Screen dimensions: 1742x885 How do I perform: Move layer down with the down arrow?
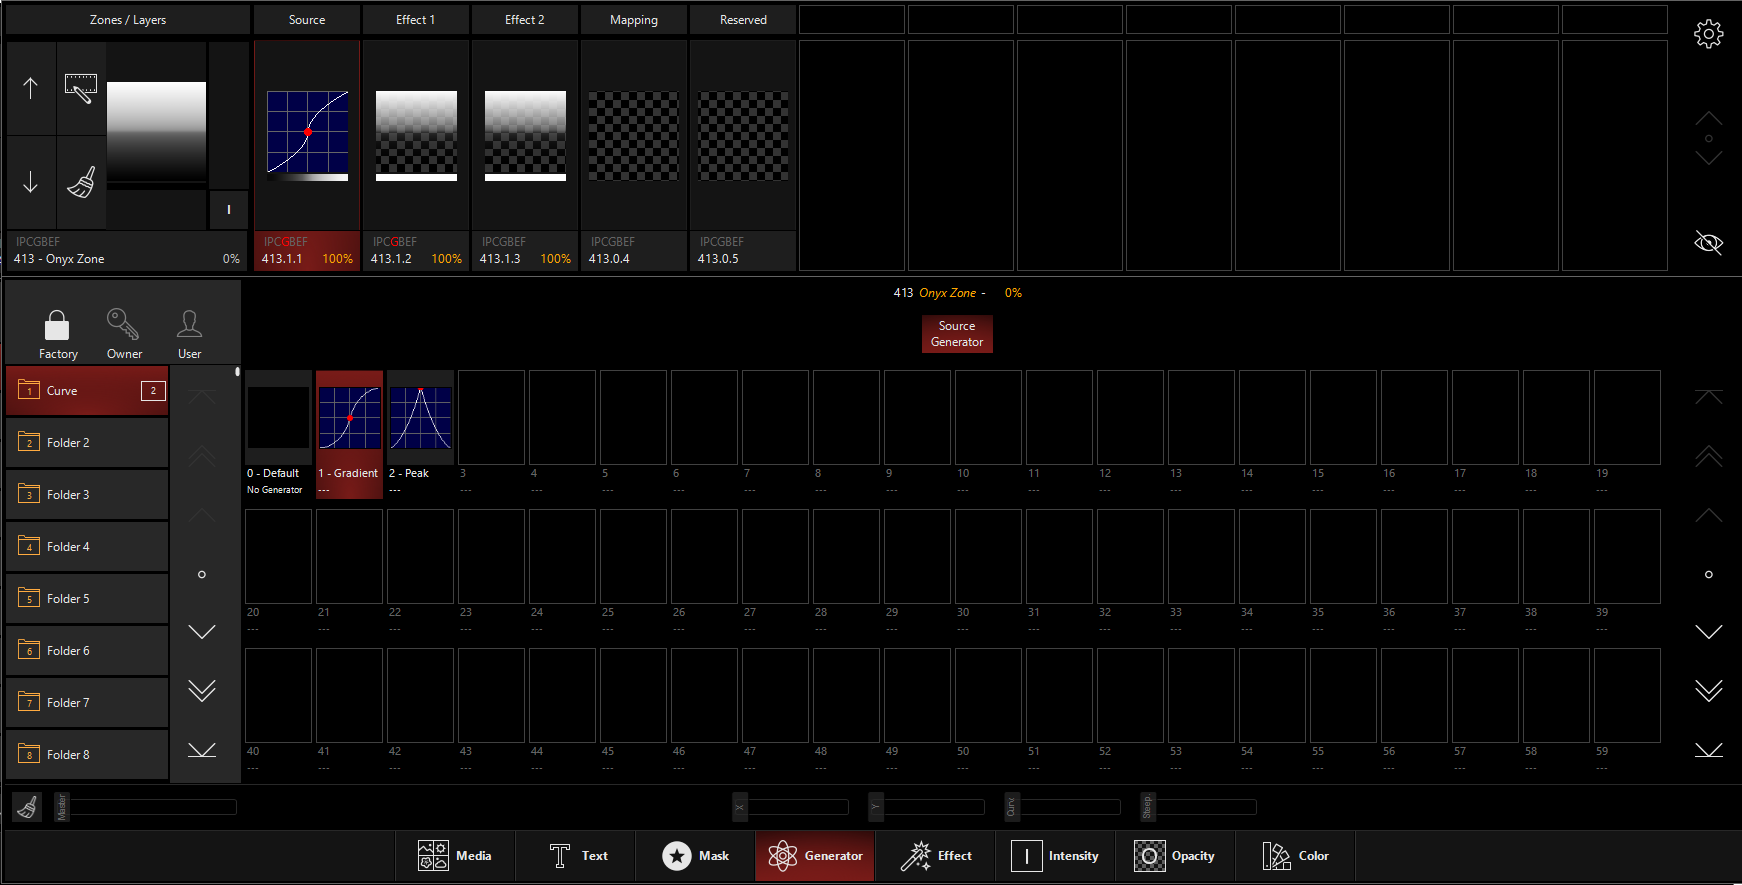31,182
